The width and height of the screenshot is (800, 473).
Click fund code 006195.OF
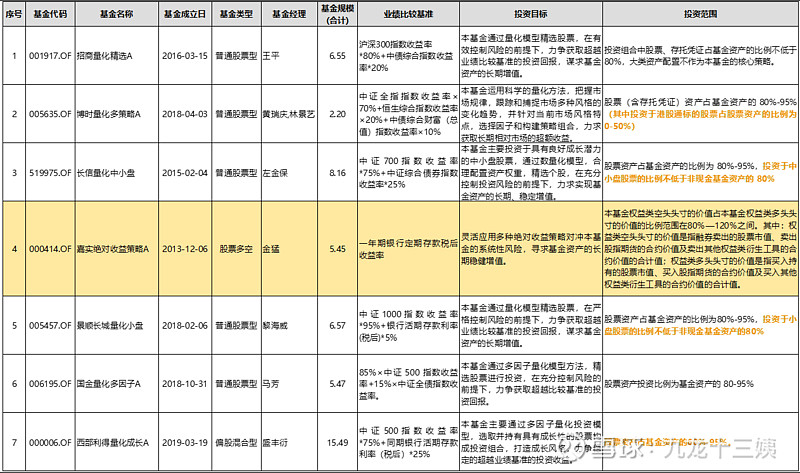pyautogui.click(x=50, y=384)
